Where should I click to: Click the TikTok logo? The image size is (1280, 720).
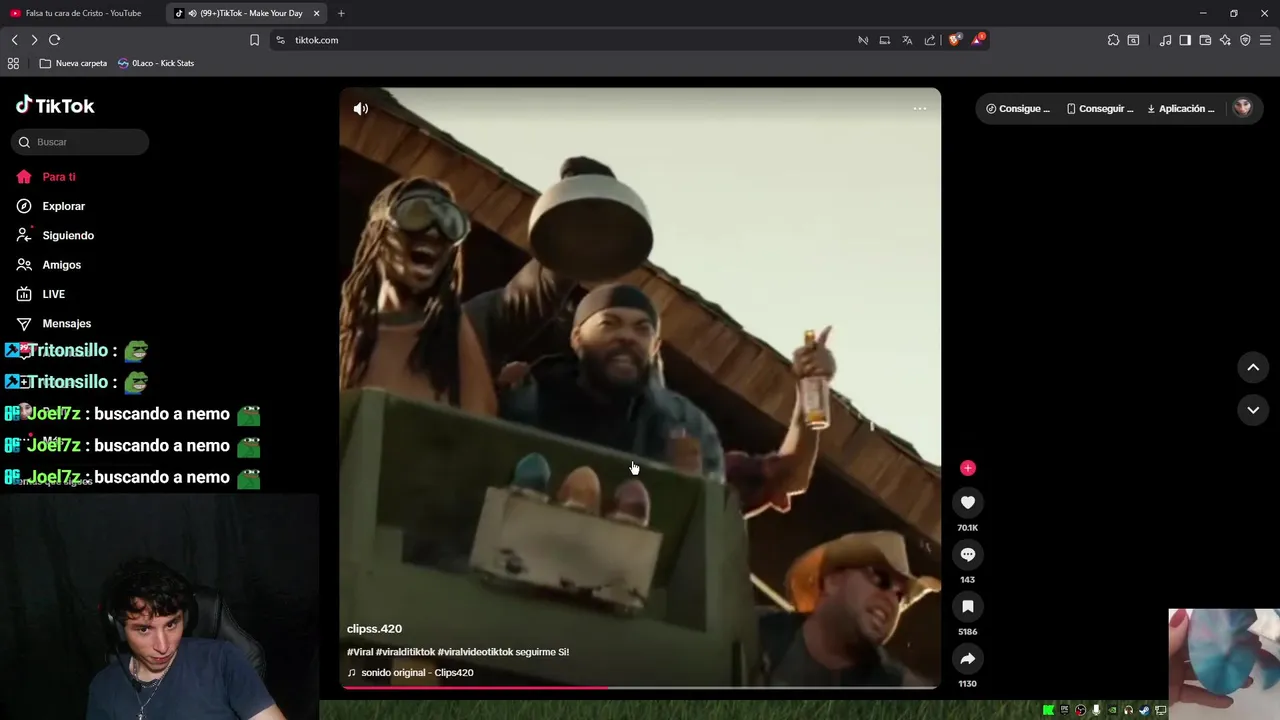pyautogui.click(x=55, y=105)
